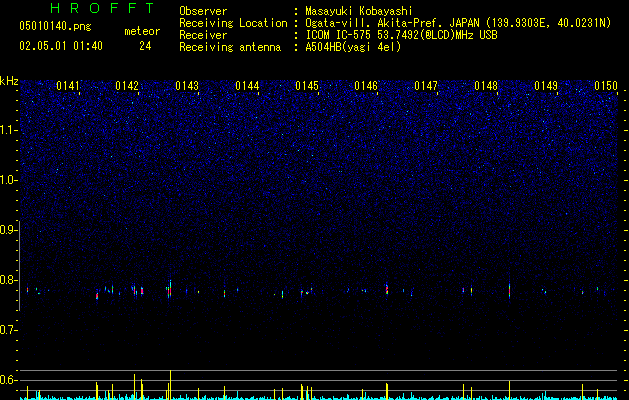Click the bright meteor echo near 0148
The image size is (629, 400).
509,290
